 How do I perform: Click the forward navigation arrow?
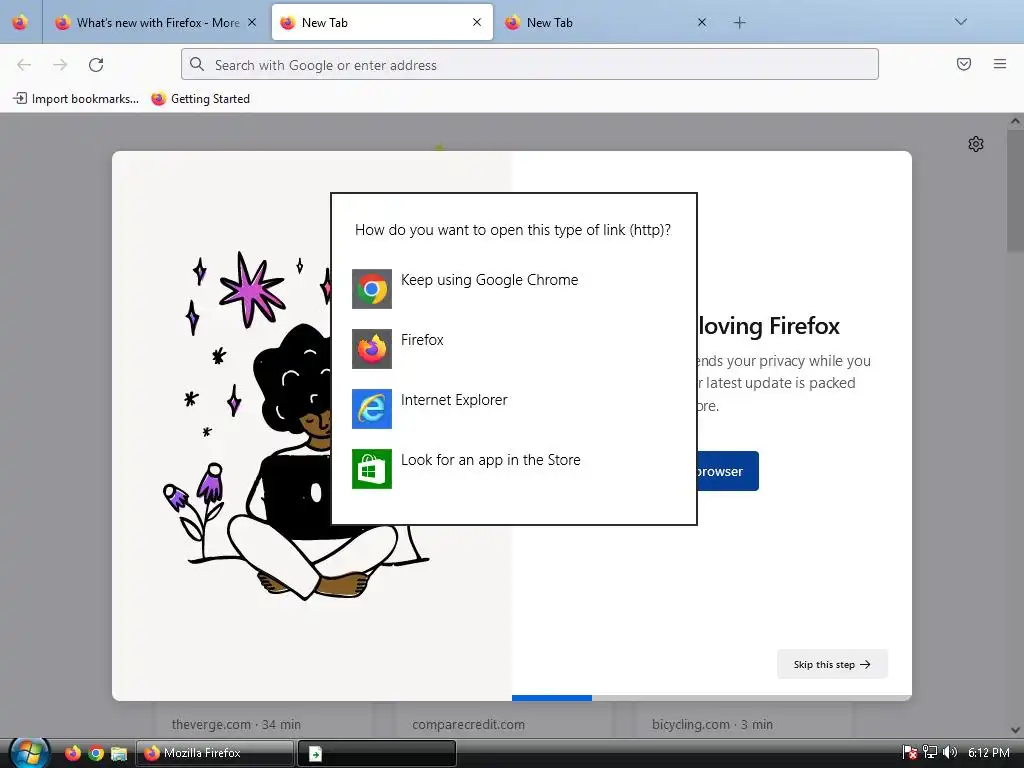click(x=60, y=65)
